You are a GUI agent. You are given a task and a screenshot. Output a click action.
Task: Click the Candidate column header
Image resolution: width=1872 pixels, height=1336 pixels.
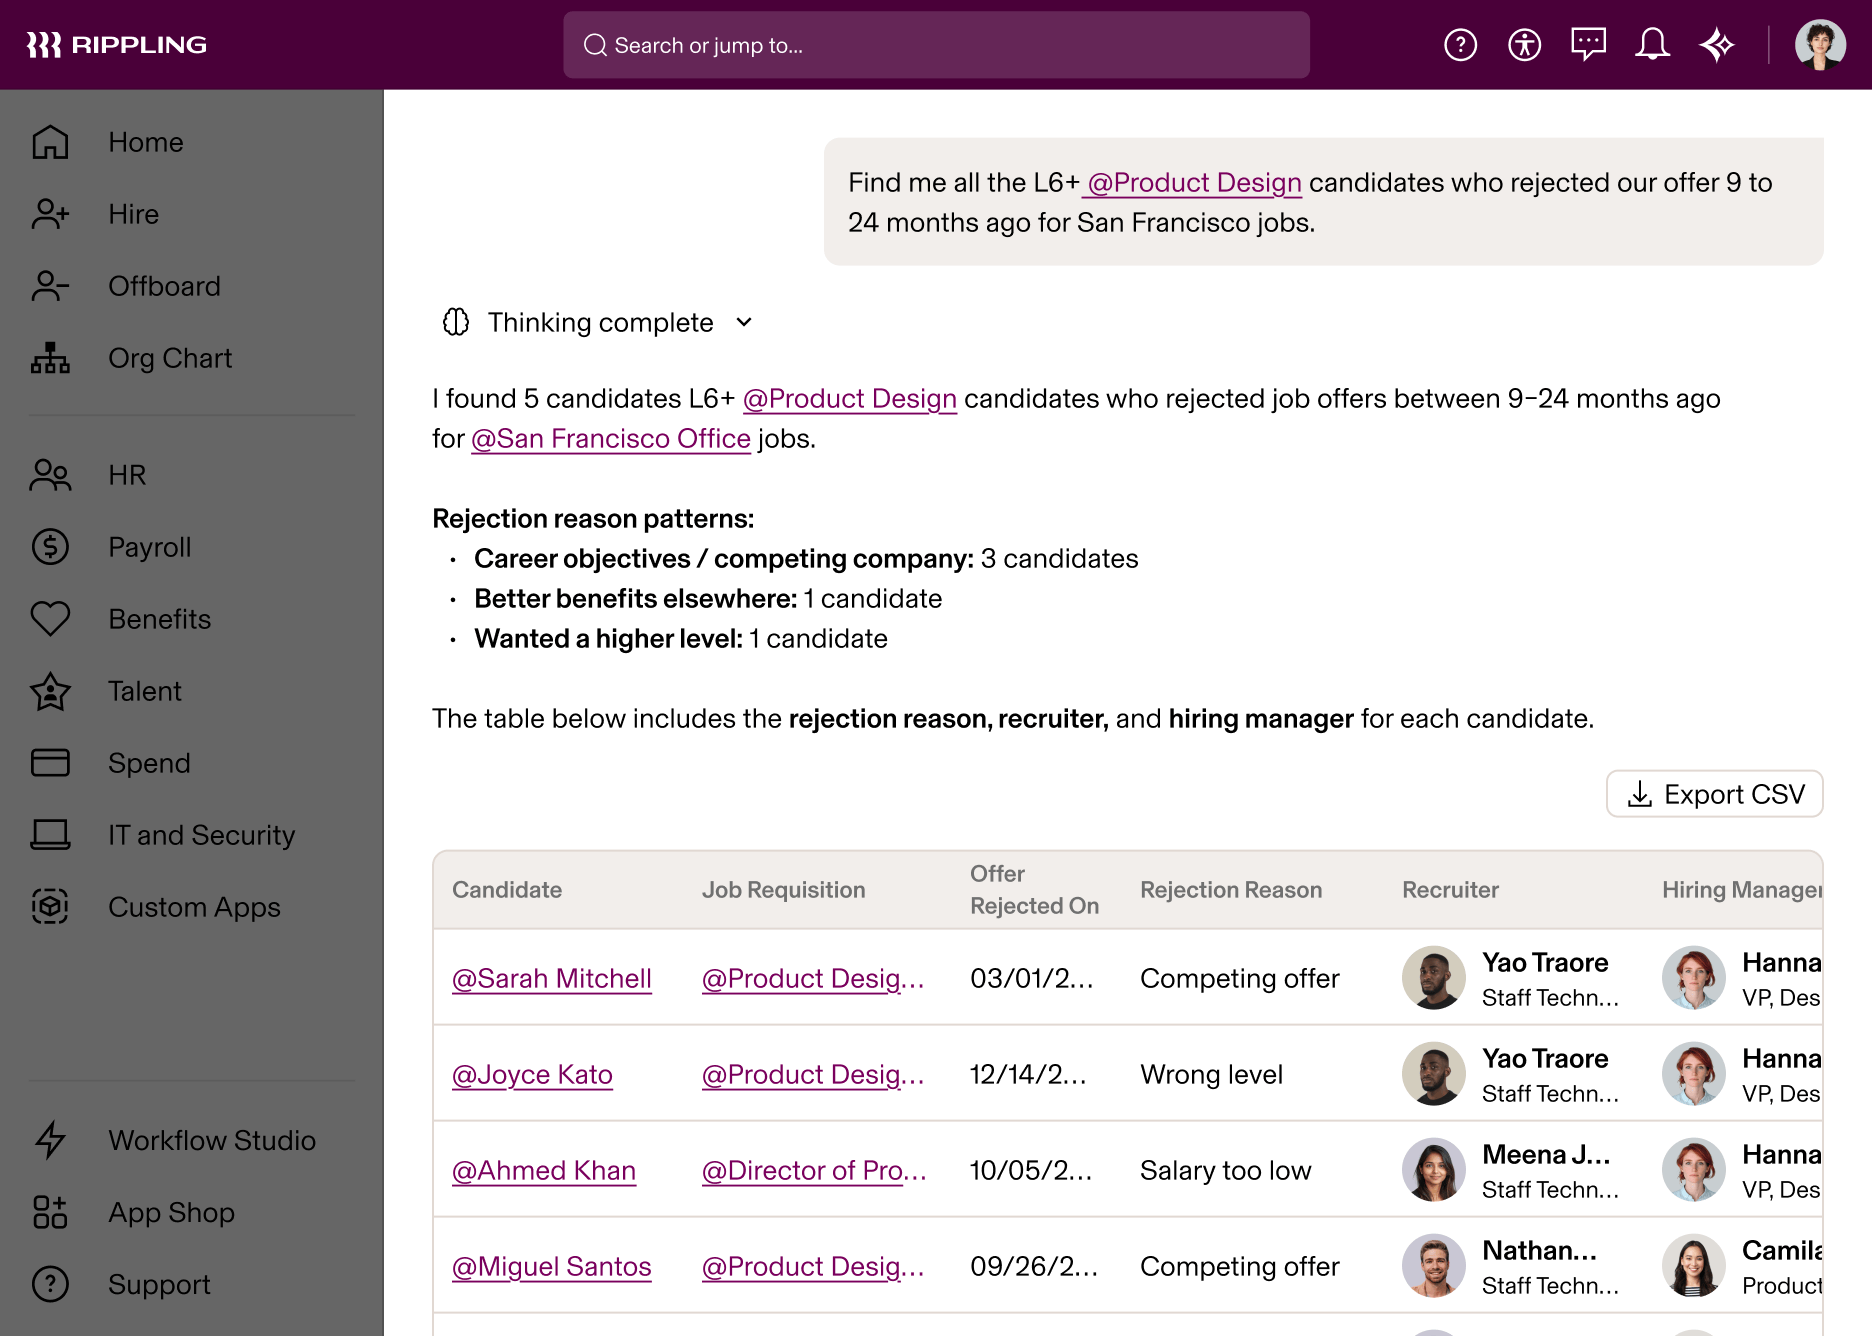pyautogui.click(x=507, y=890)
